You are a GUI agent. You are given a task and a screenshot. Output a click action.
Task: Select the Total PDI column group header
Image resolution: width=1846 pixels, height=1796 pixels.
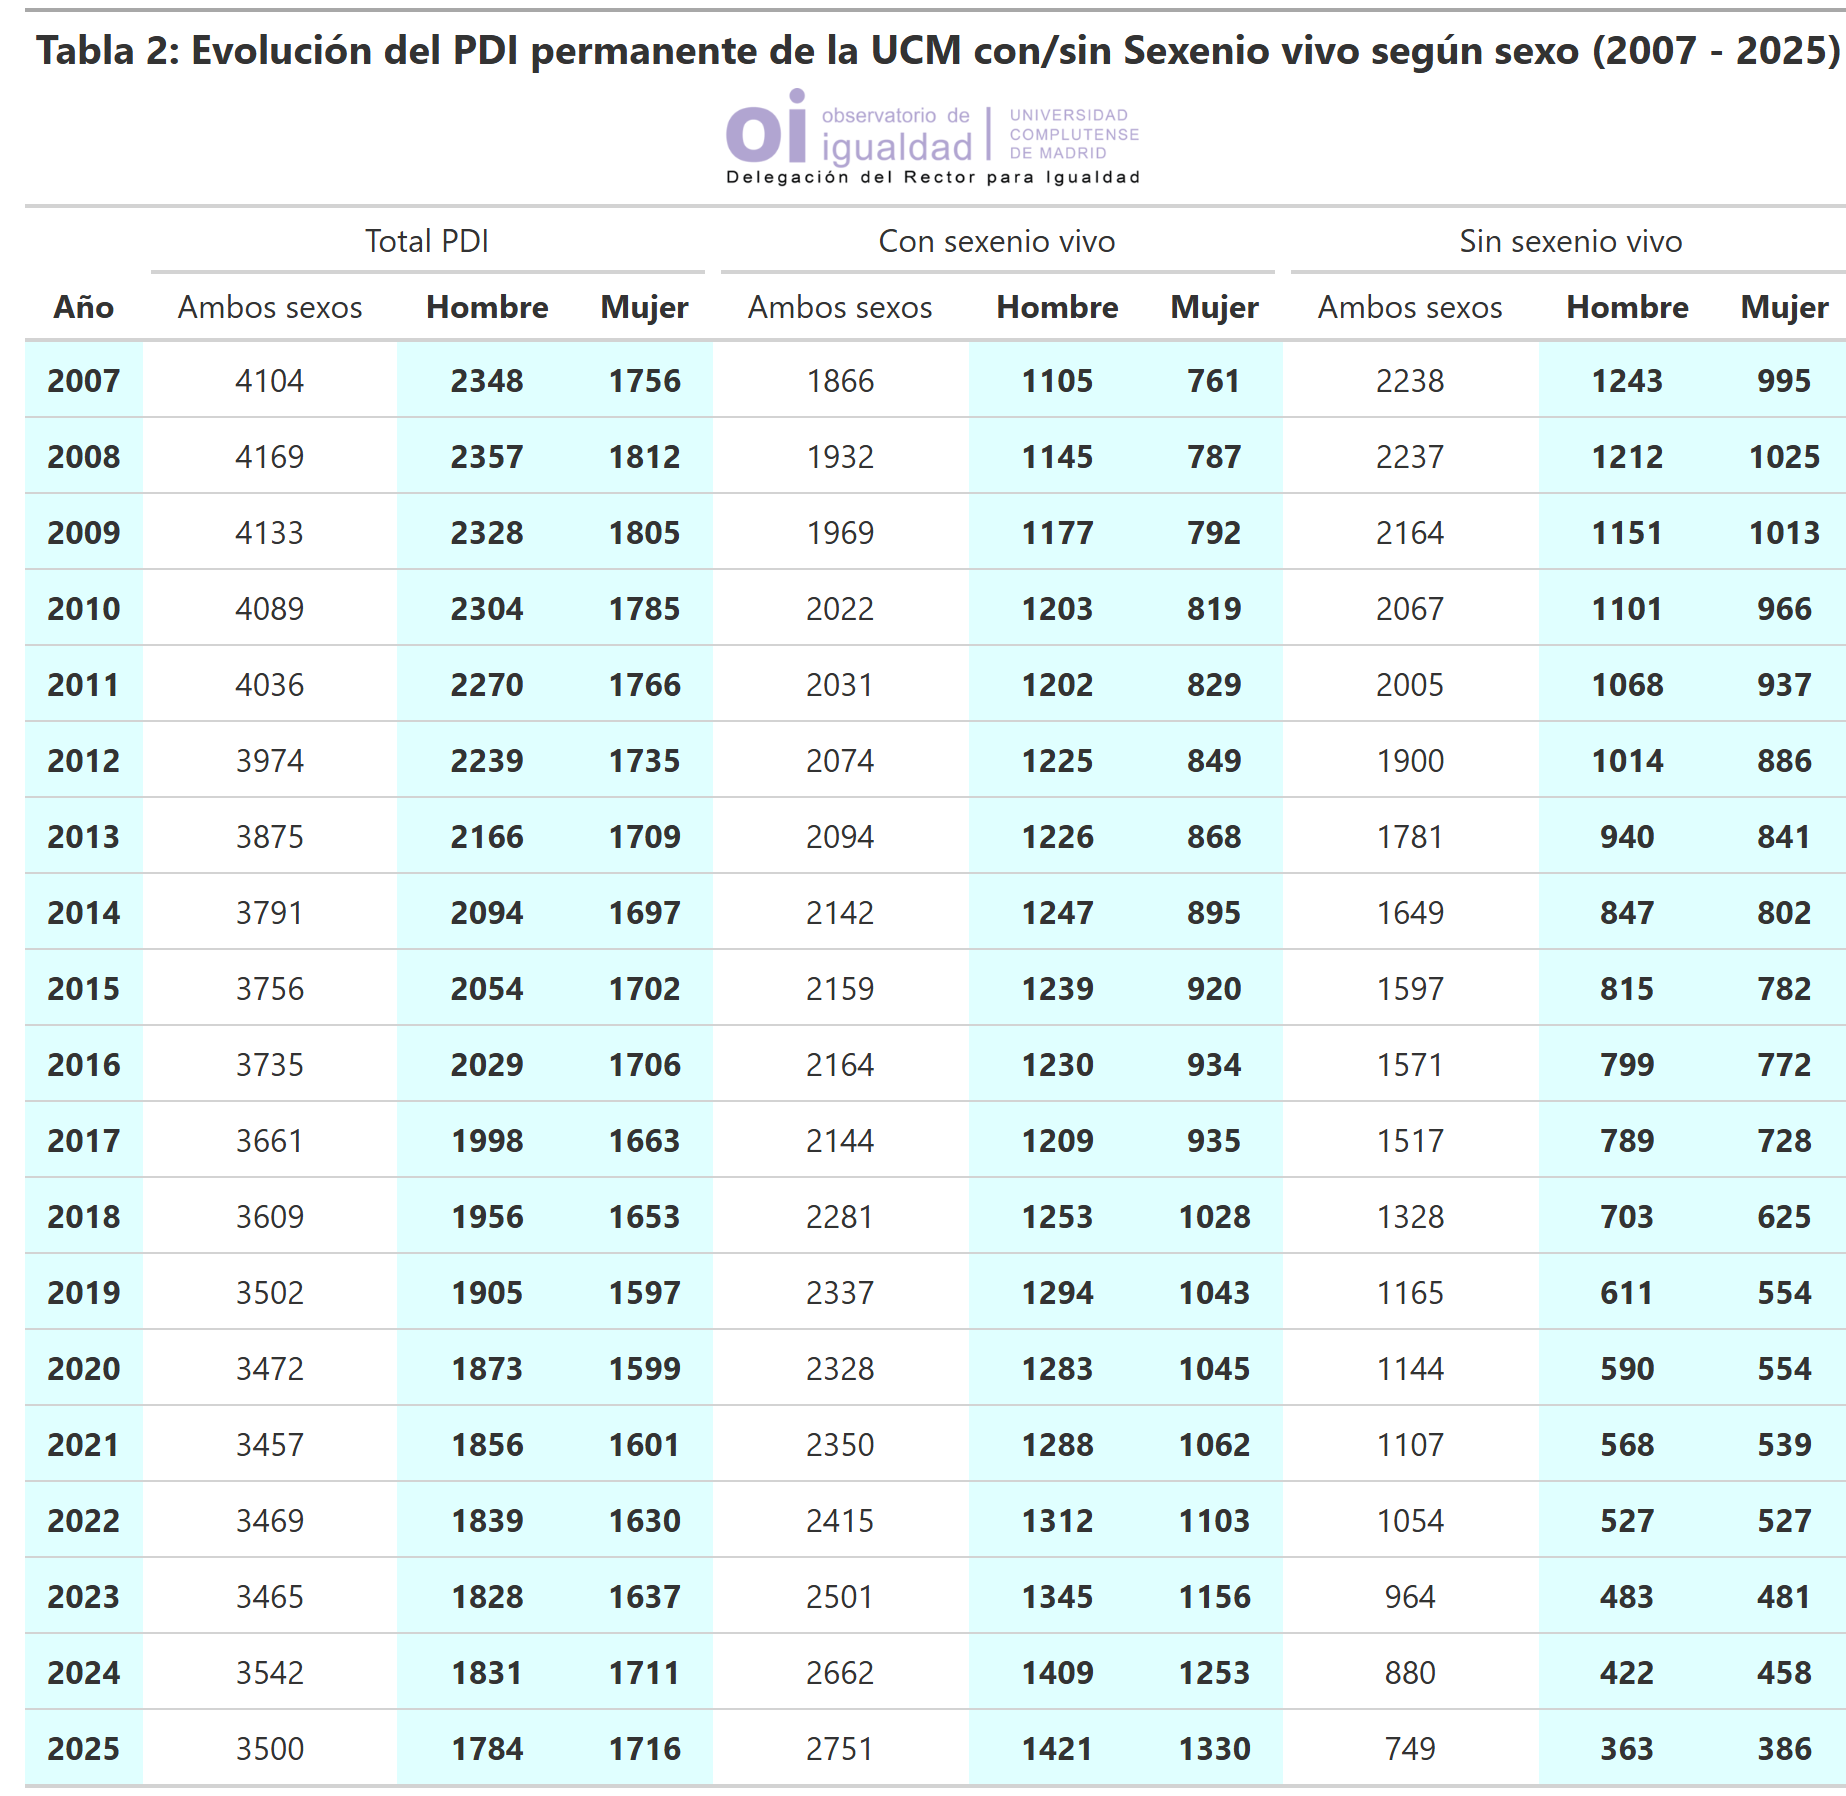point(426,241)
